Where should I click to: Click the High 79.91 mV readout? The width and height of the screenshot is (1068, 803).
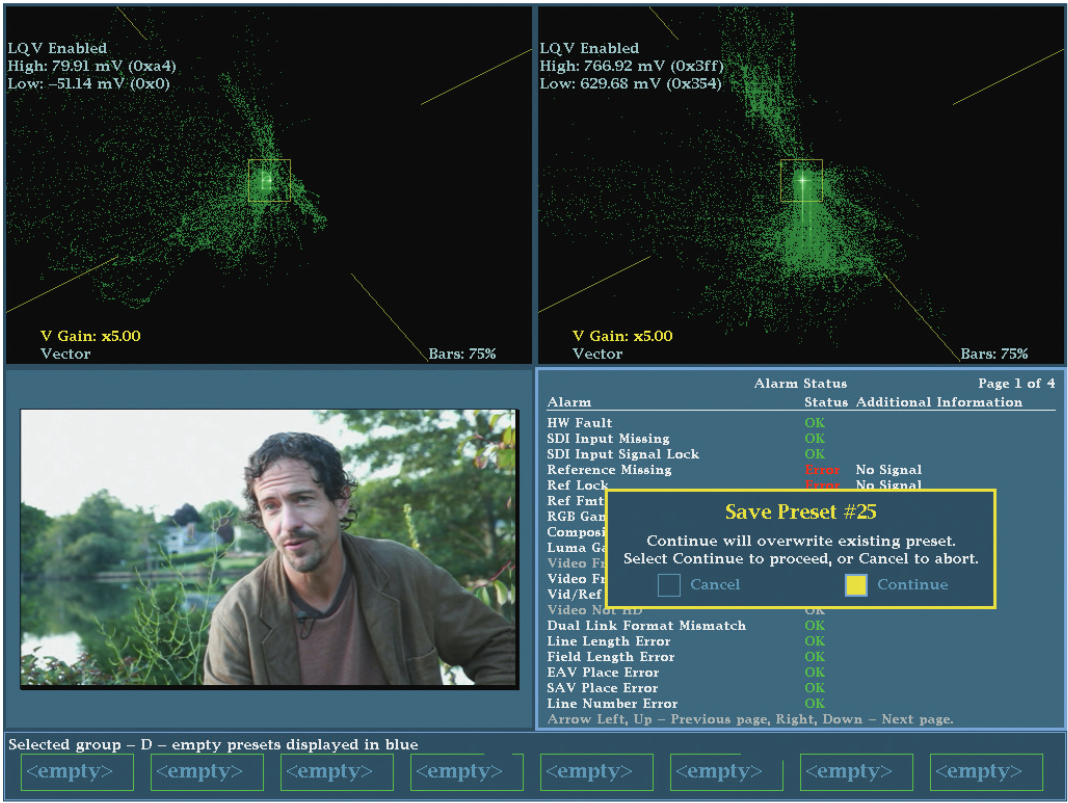[92, 66]
